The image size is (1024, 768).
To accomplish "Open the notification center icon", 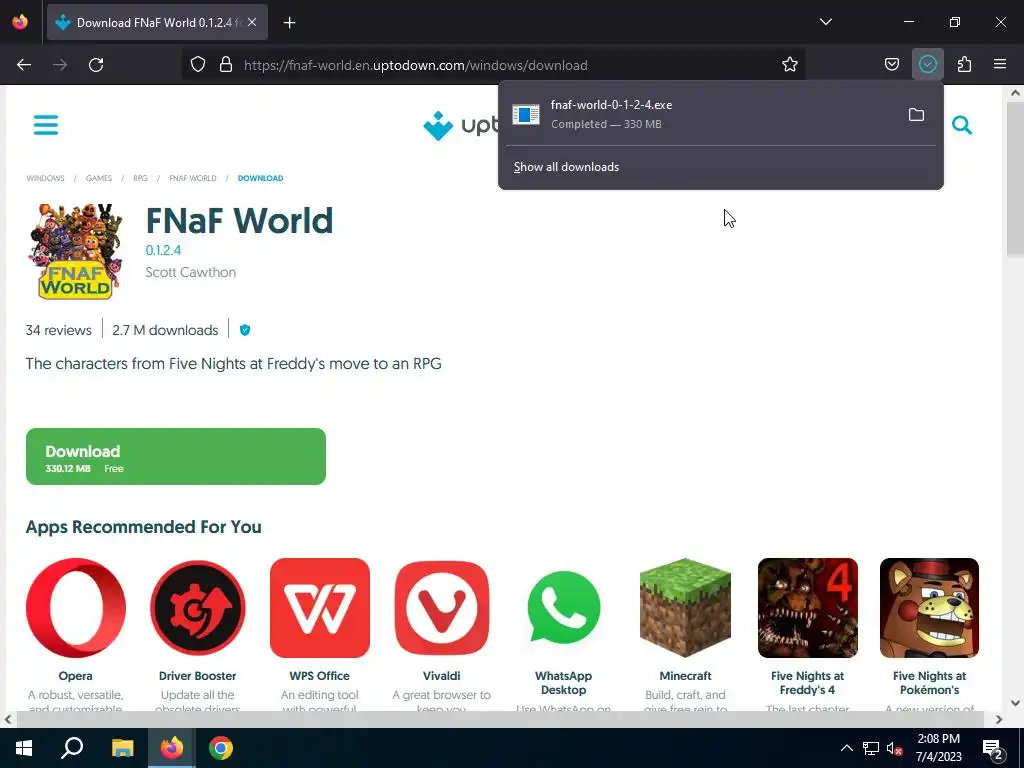I will click(x=993, y=749).
